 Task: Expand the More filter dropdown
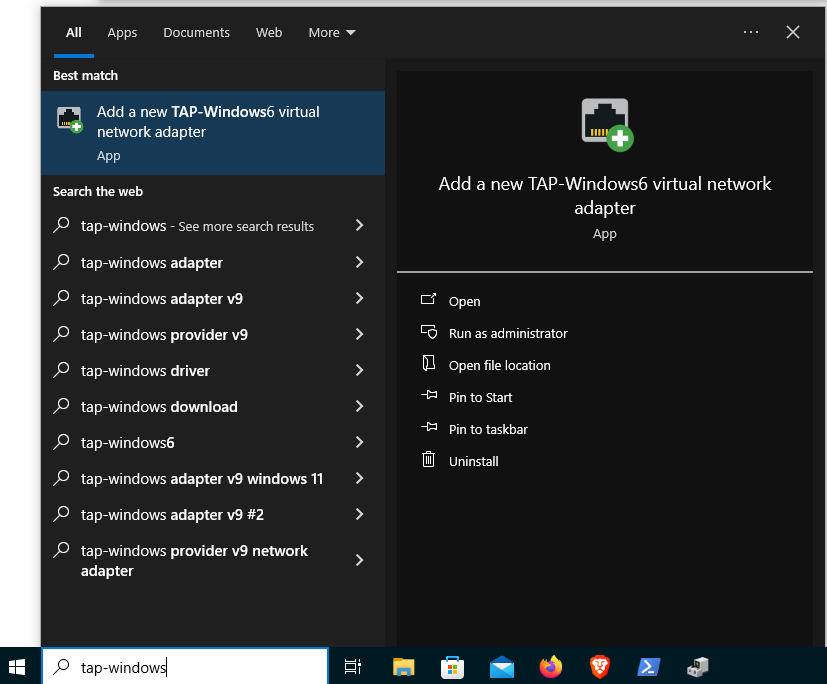point(331,32)
